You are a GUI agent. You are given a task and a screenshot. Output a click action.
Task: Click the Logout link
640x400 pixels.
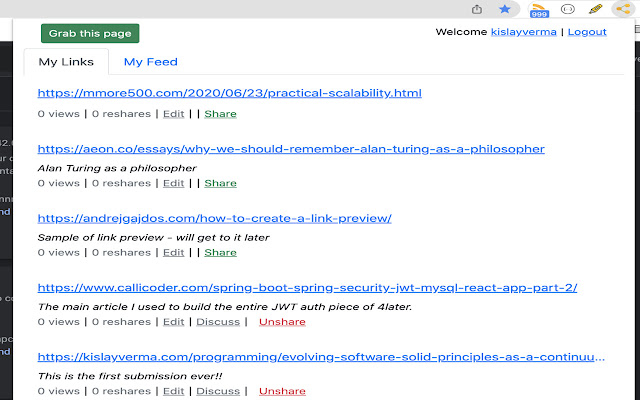(x=587, y=32)
